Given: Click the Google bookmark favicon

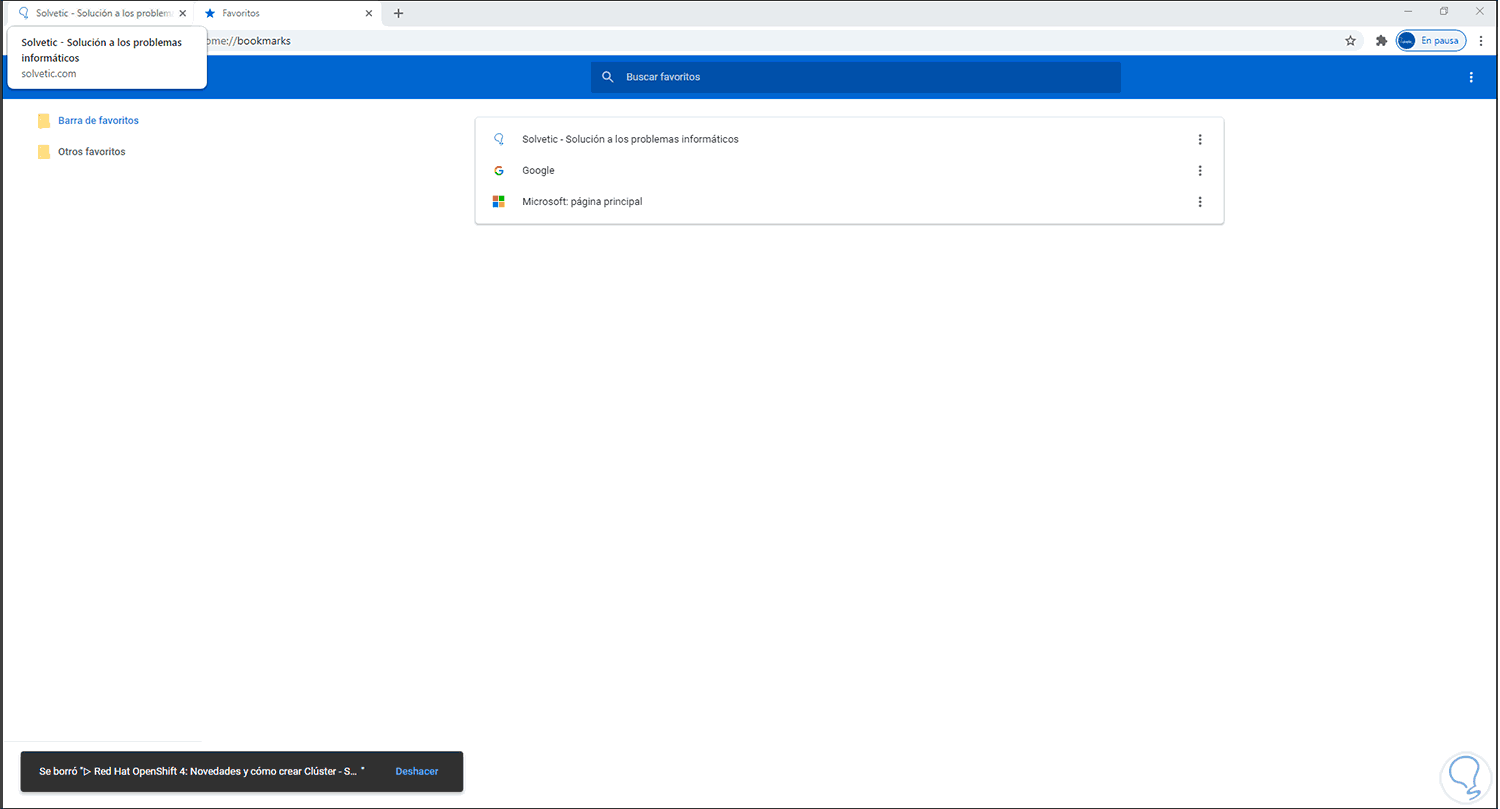Looking at the screenshot, I should [x=499, y=170].
